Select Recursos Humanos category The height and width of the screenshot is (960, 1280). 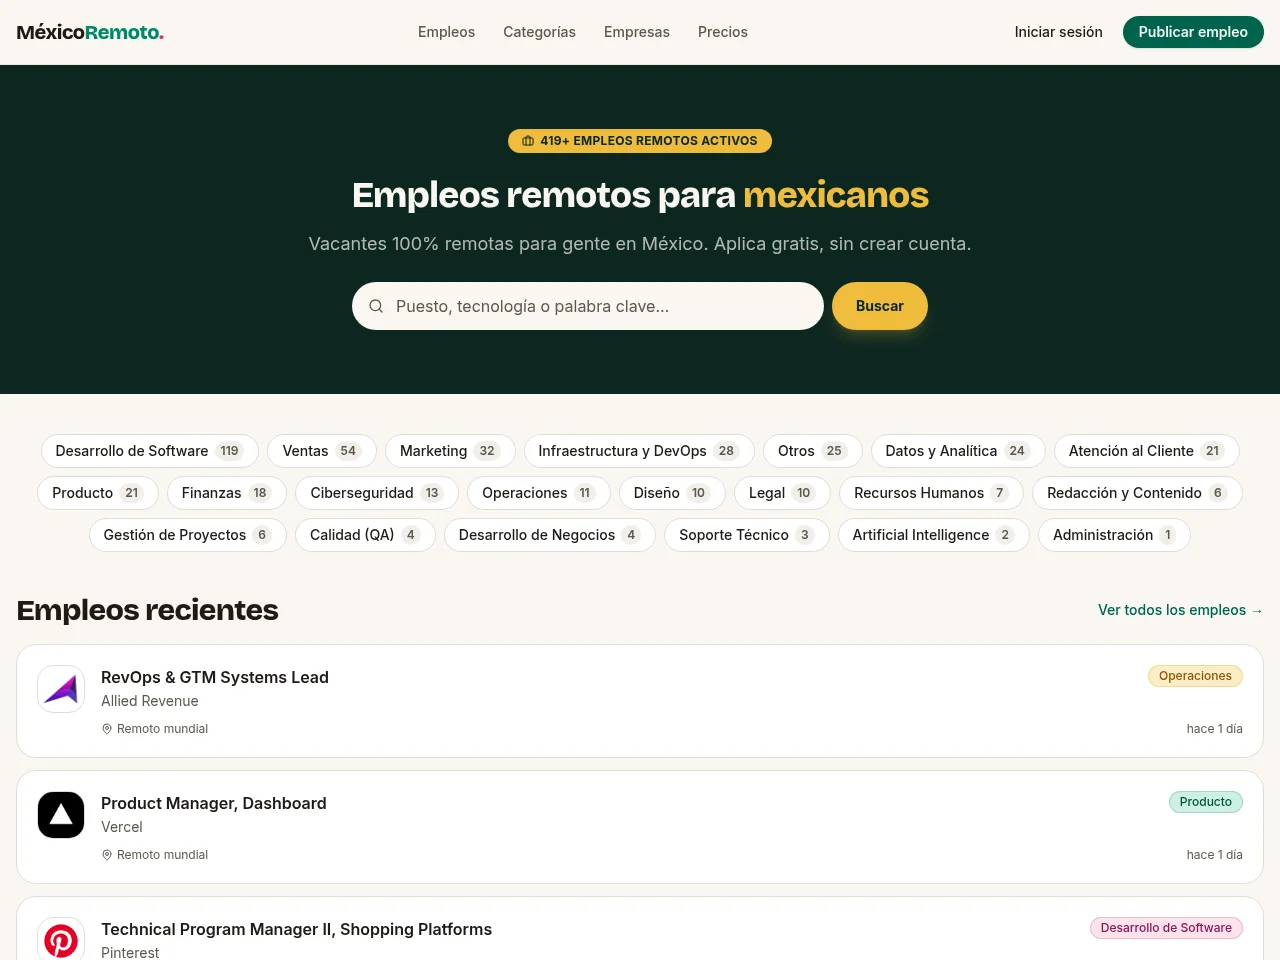(931, 493)
